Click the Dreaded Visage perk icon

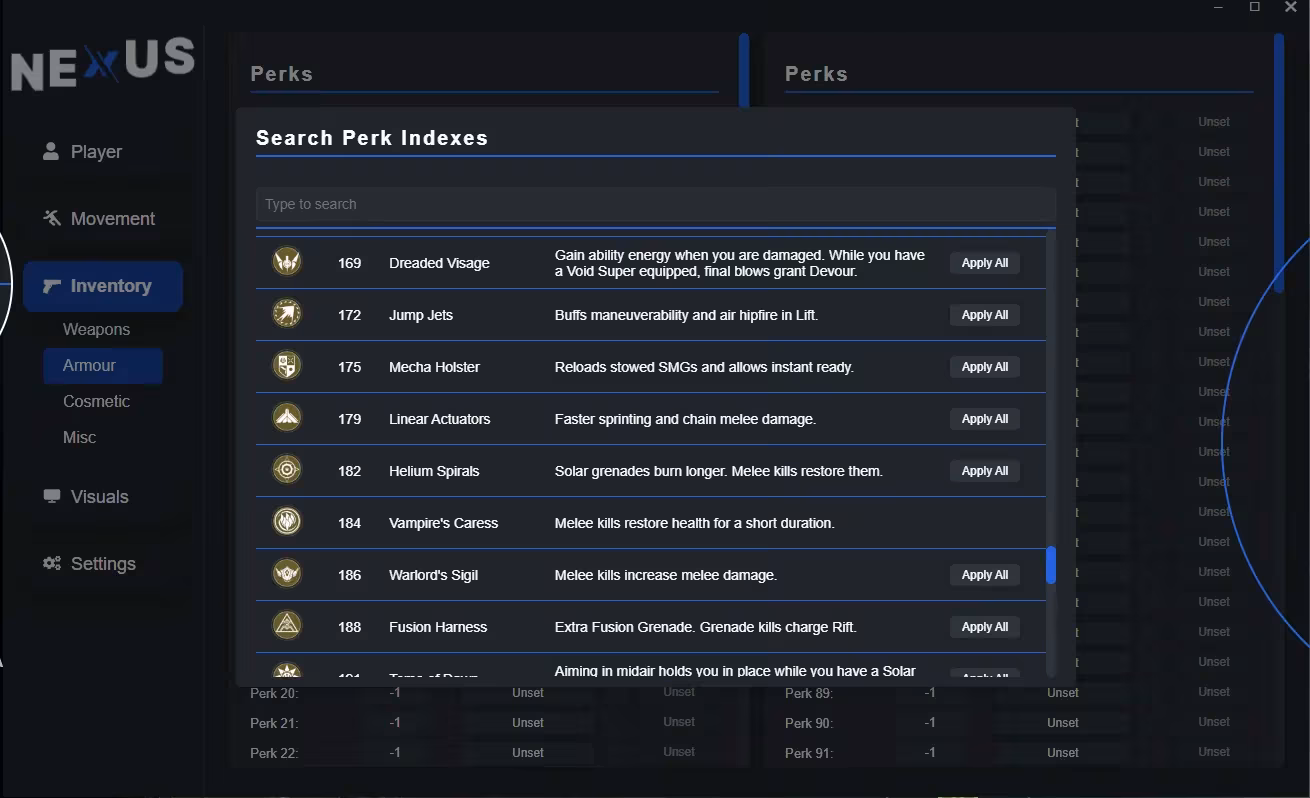pos(287,262)
